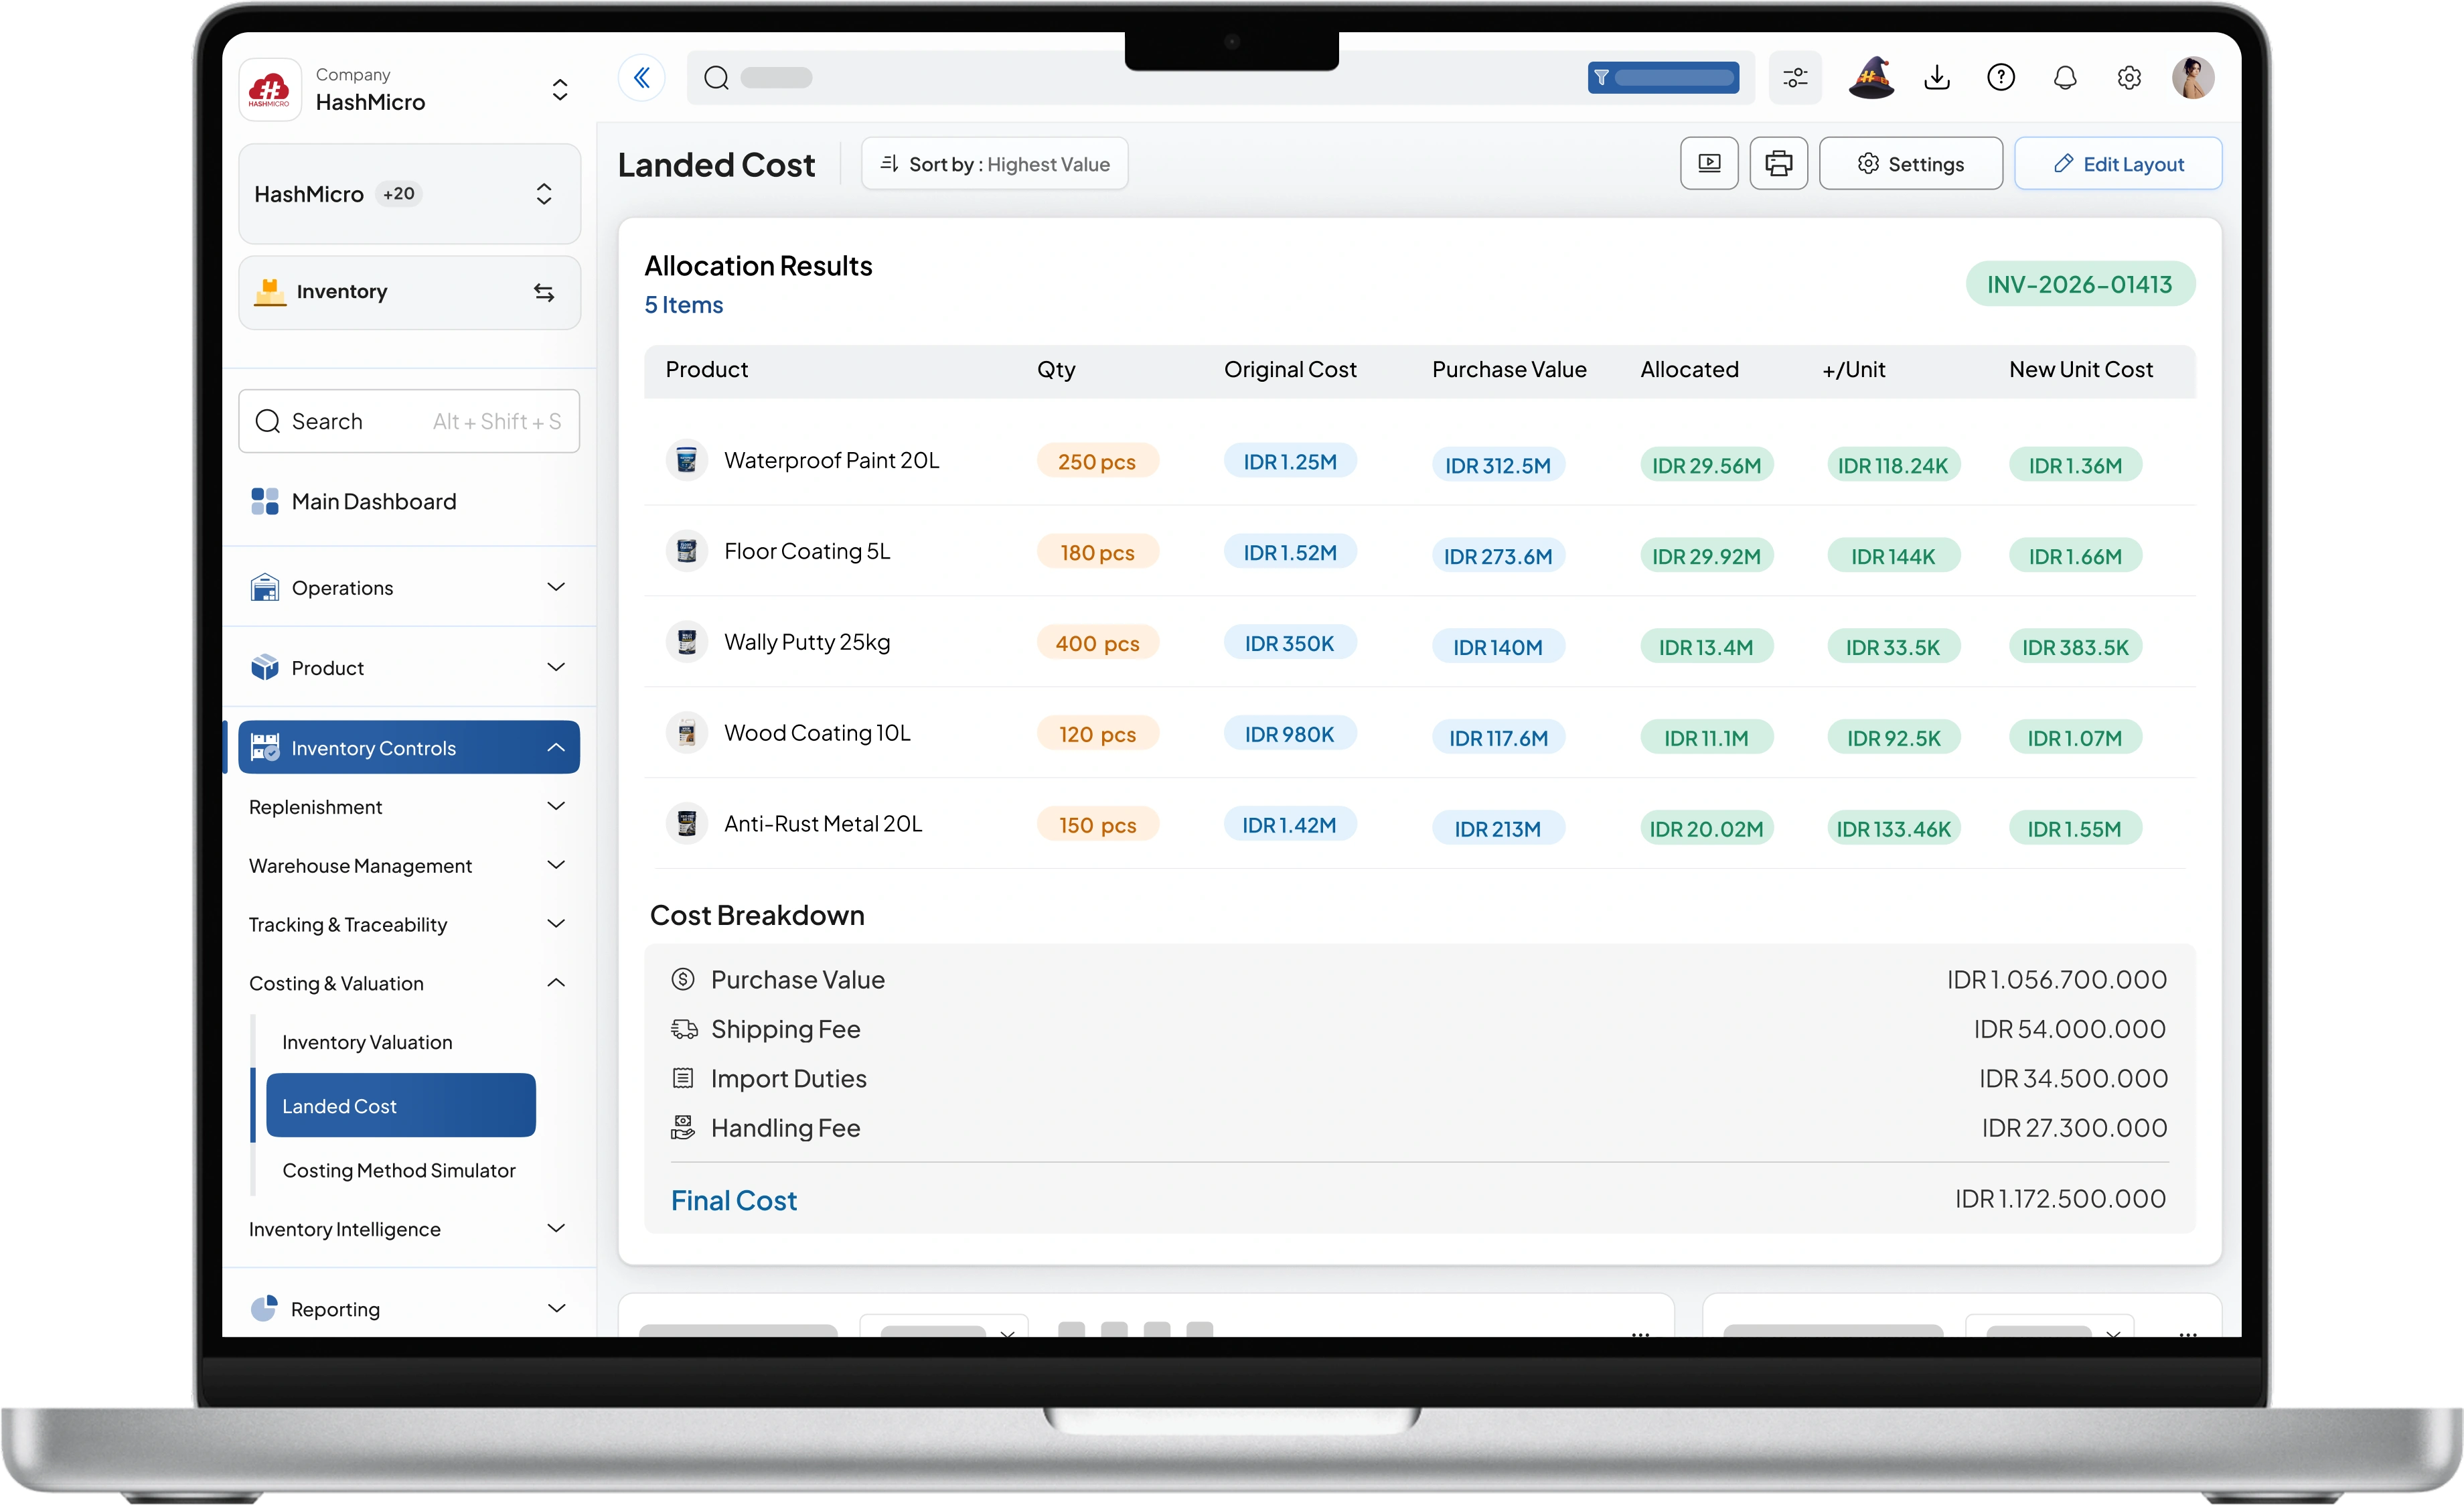This screenshot has width=2464, height=1505.
Task: Open the top bar settings gear icon
Action: [x=2129, y=78]
